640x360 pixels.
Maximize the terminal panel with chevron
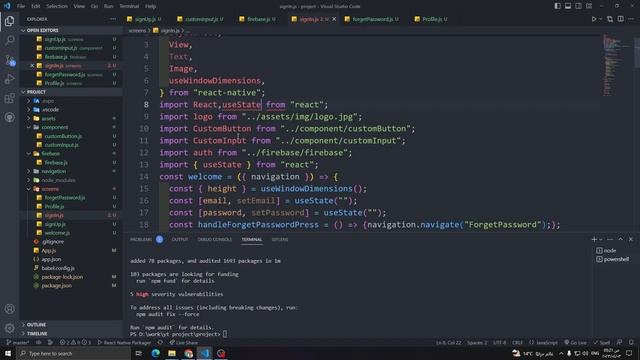620,239
